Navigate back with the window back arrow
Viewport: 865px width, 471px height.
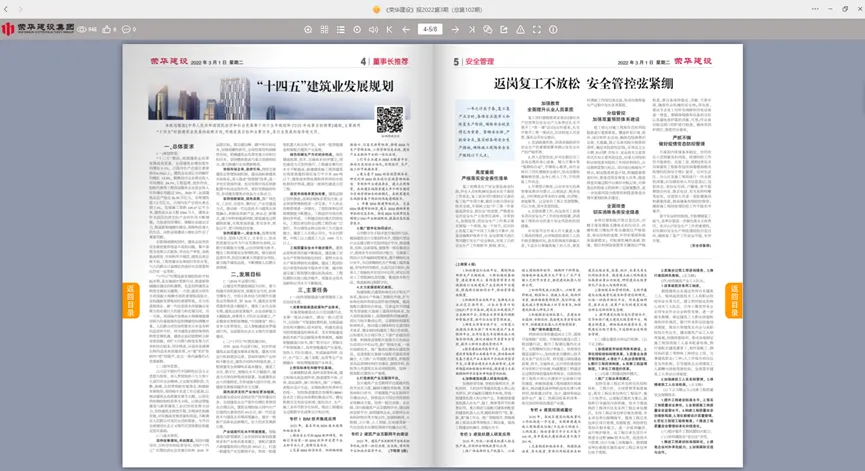pyautogui.click(x=6, y=9)
